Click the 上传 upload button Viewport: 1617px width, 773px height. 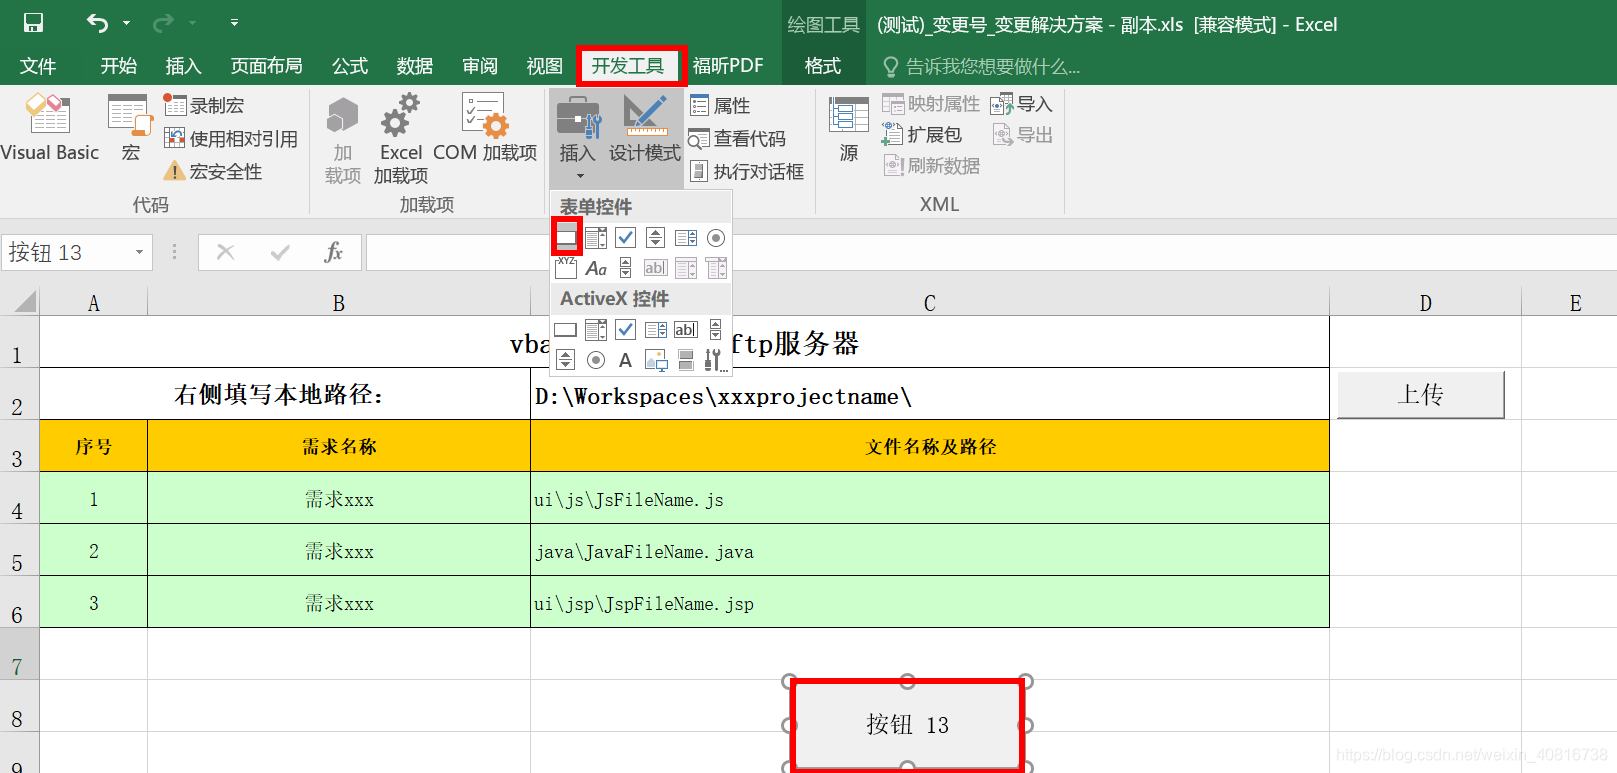pos(1420,395)
